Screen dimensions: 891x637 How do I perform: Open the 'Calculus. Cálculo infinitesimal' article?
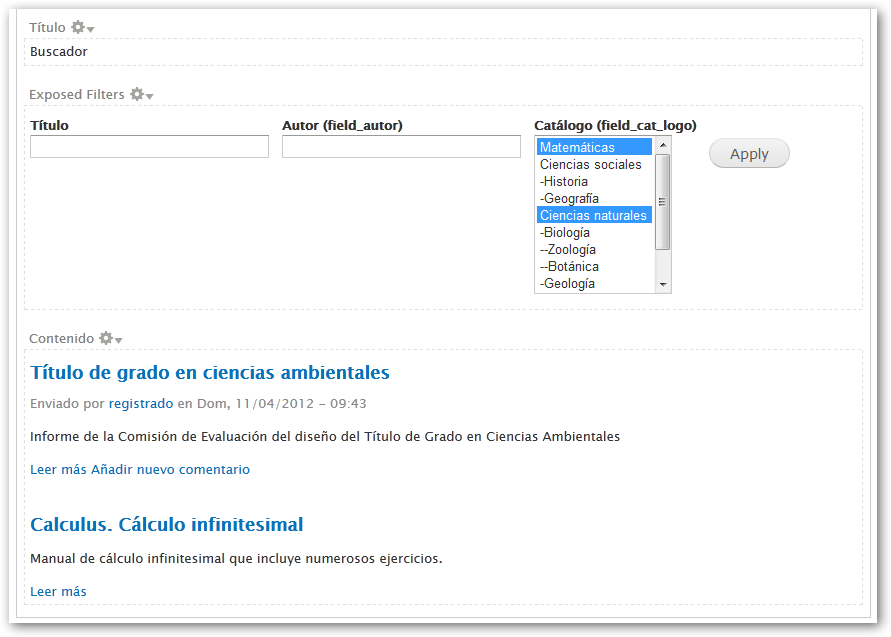(x=167, y=525)
